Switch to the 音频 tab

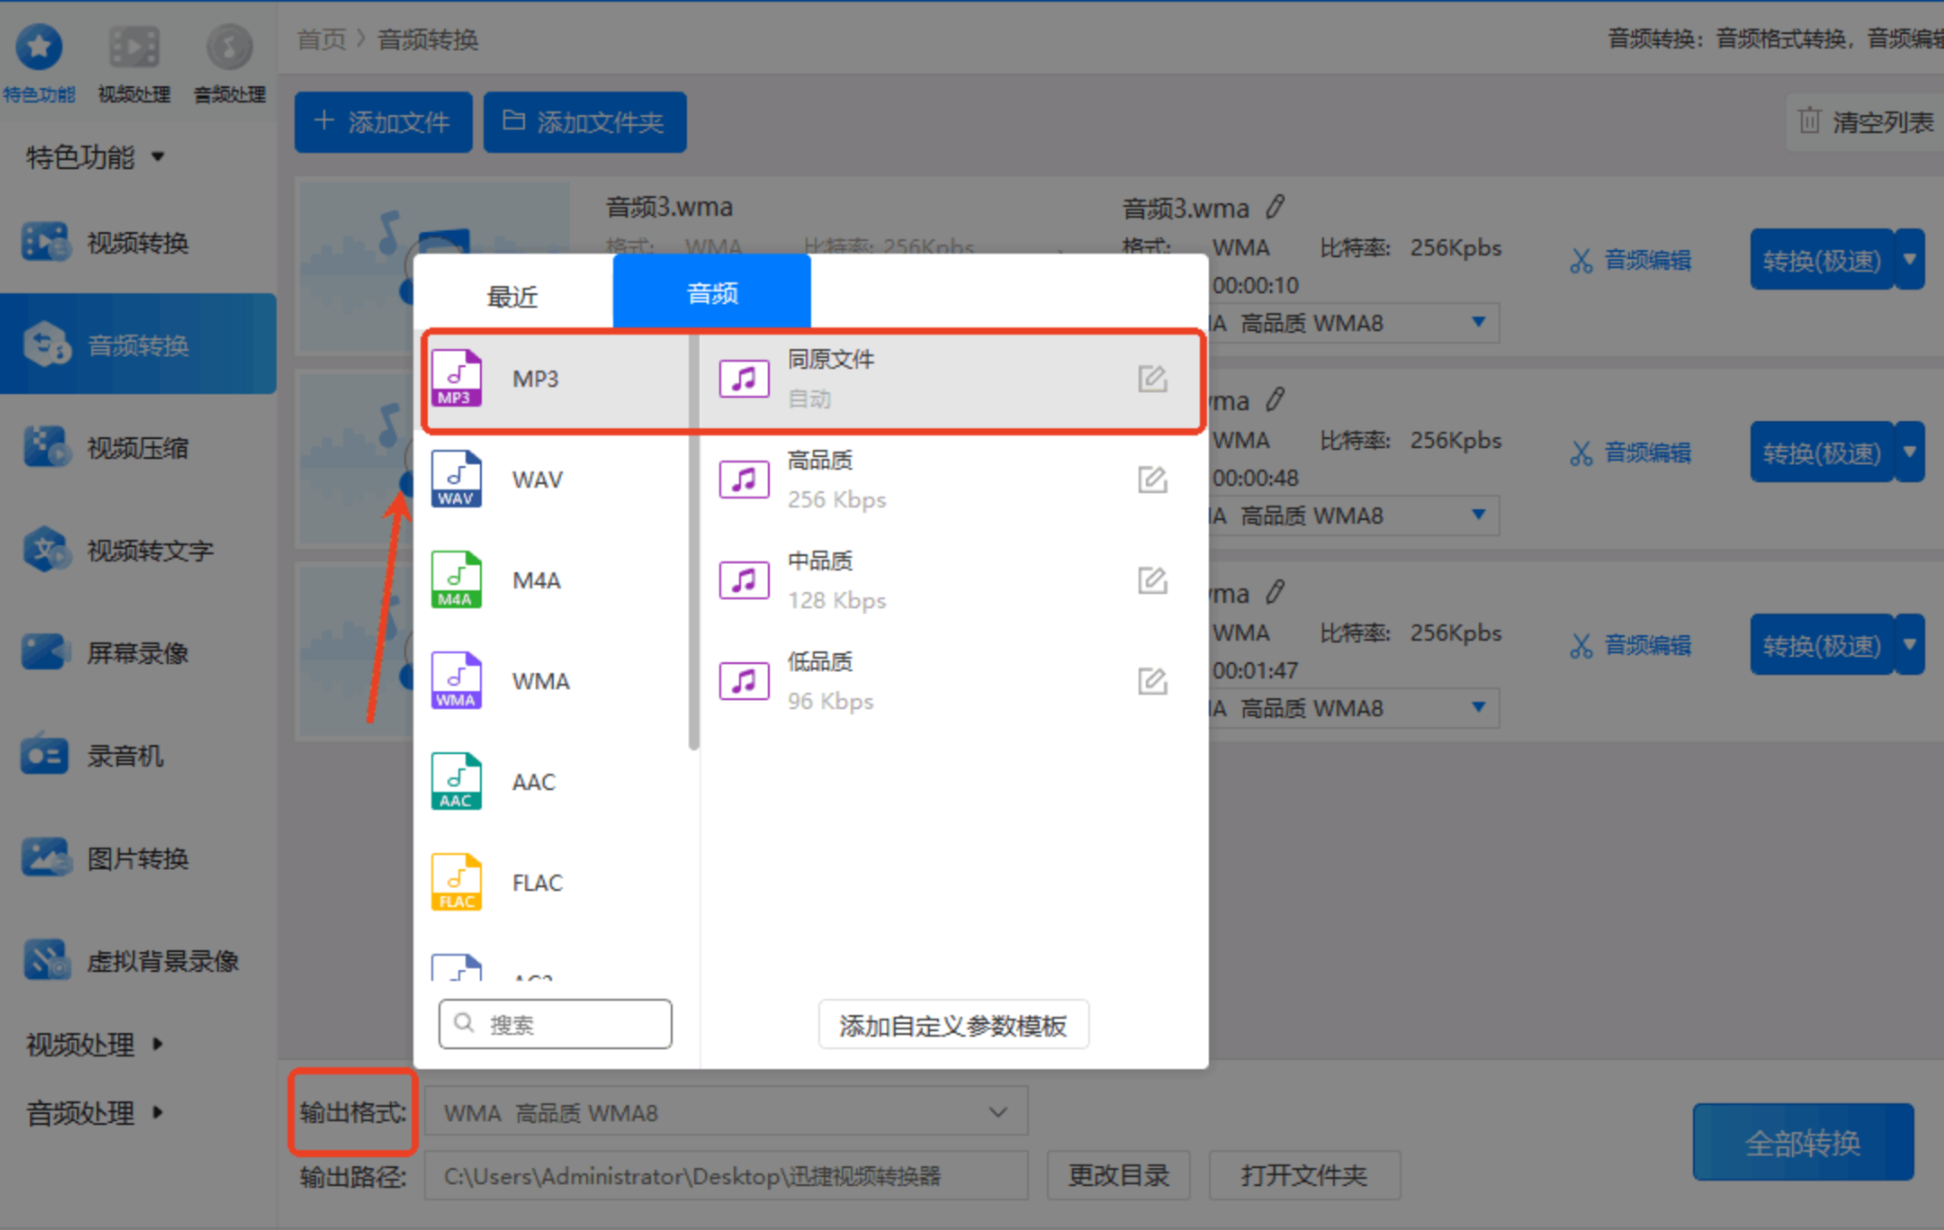[x=712, y=292]
